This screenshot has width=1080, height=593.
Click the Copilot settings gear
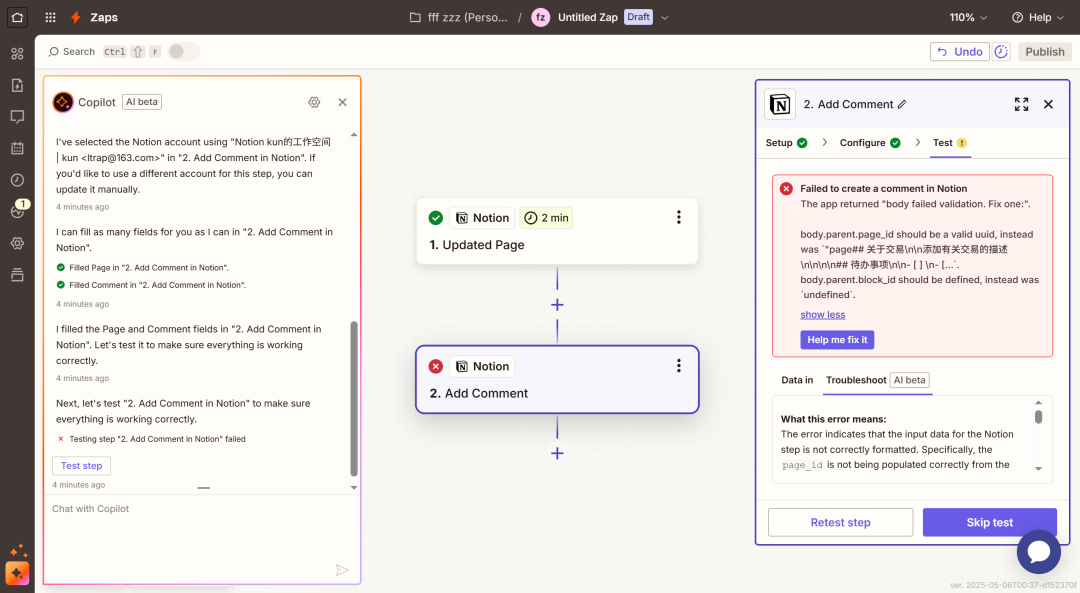click(x=314, y=102)
